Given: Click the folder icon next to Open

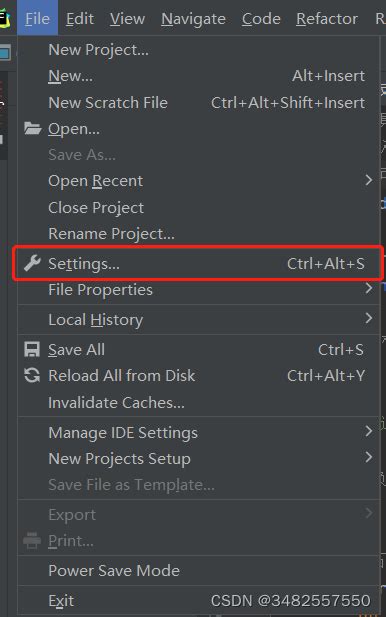Looking at the screenshot, I should pyautogui.click(x=32, y=128).
